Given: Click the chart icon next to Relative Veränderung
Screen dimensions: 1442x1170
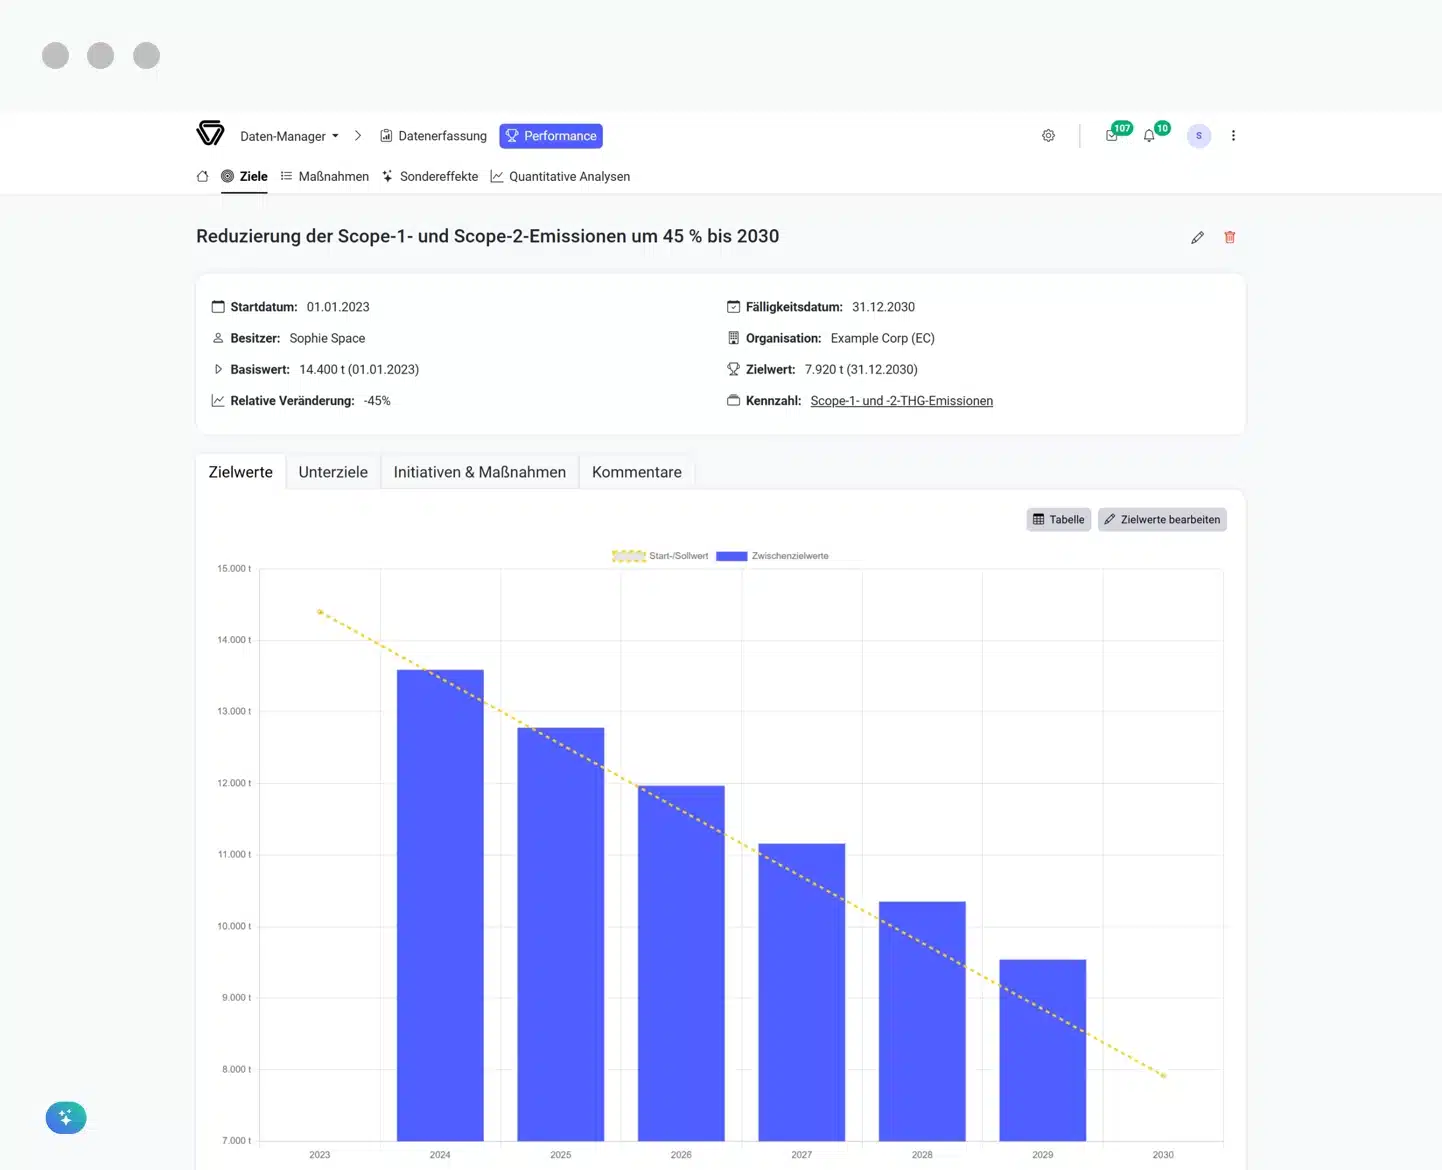Looking at the screenshot, I should click(x=218, y=400).
